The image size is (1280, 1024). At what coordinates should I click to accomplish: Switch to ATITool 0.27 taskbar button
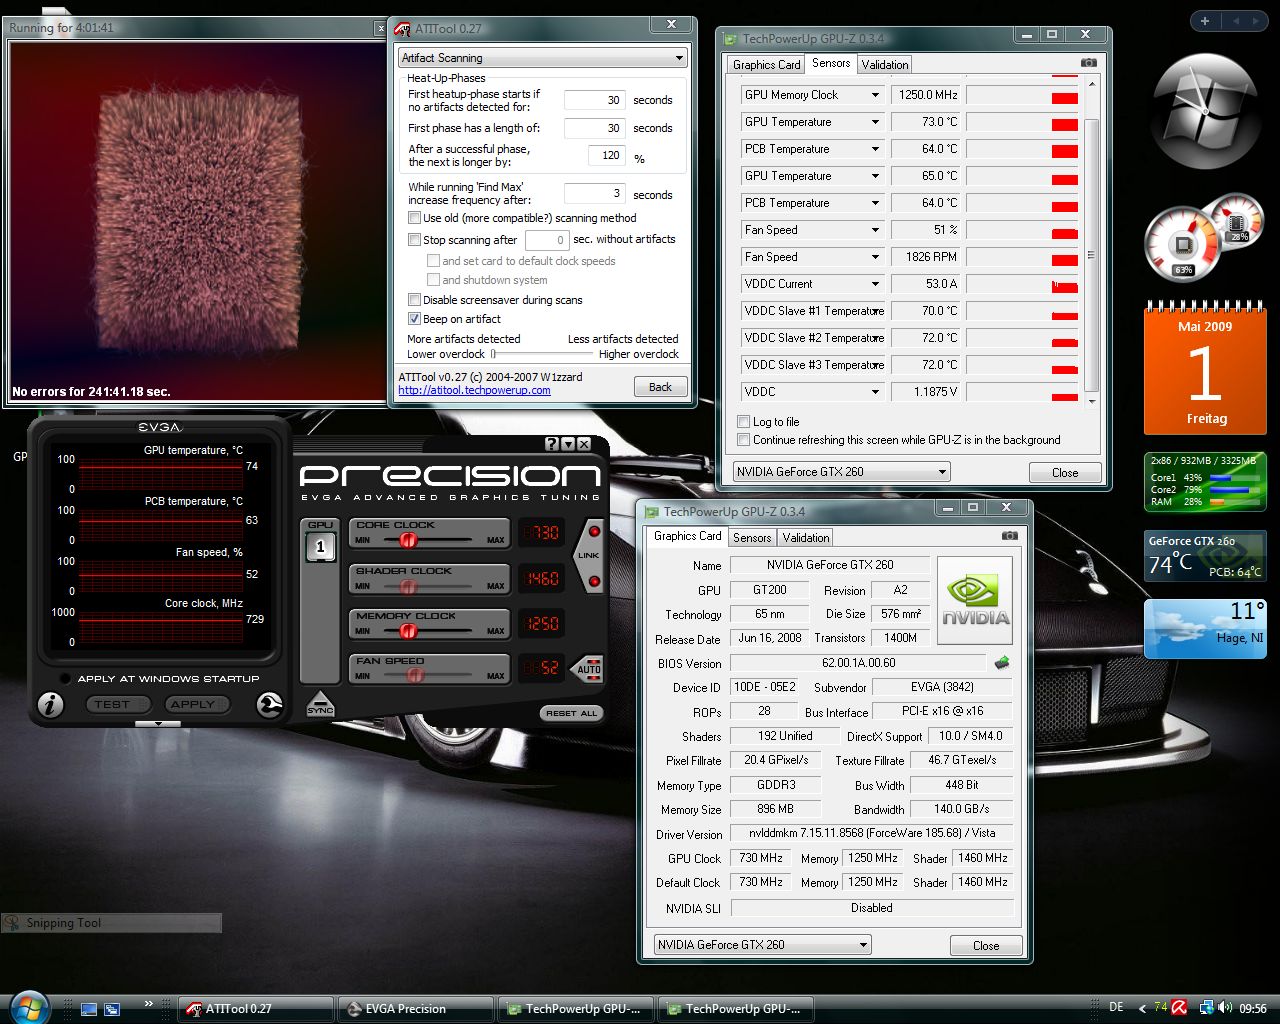(256, 1009)
